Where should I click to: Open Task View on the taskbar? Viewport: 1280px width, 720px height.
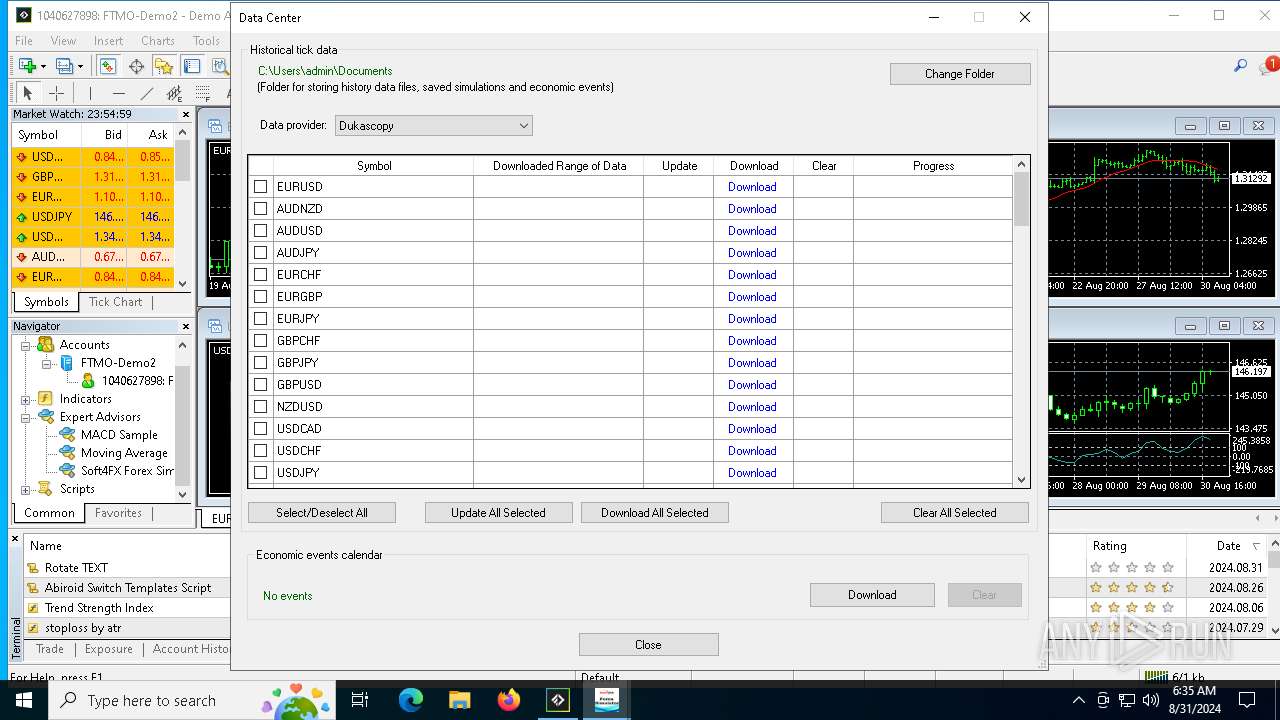click(x=360, y=700)
